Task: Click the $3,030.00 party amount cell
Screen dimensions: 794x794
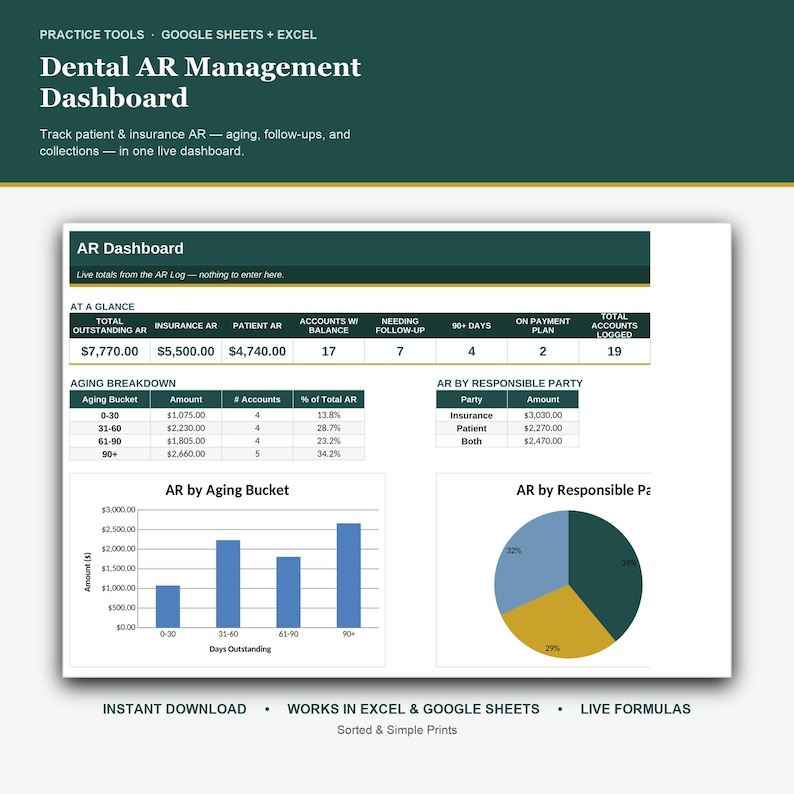Action: tap(543, 415)
